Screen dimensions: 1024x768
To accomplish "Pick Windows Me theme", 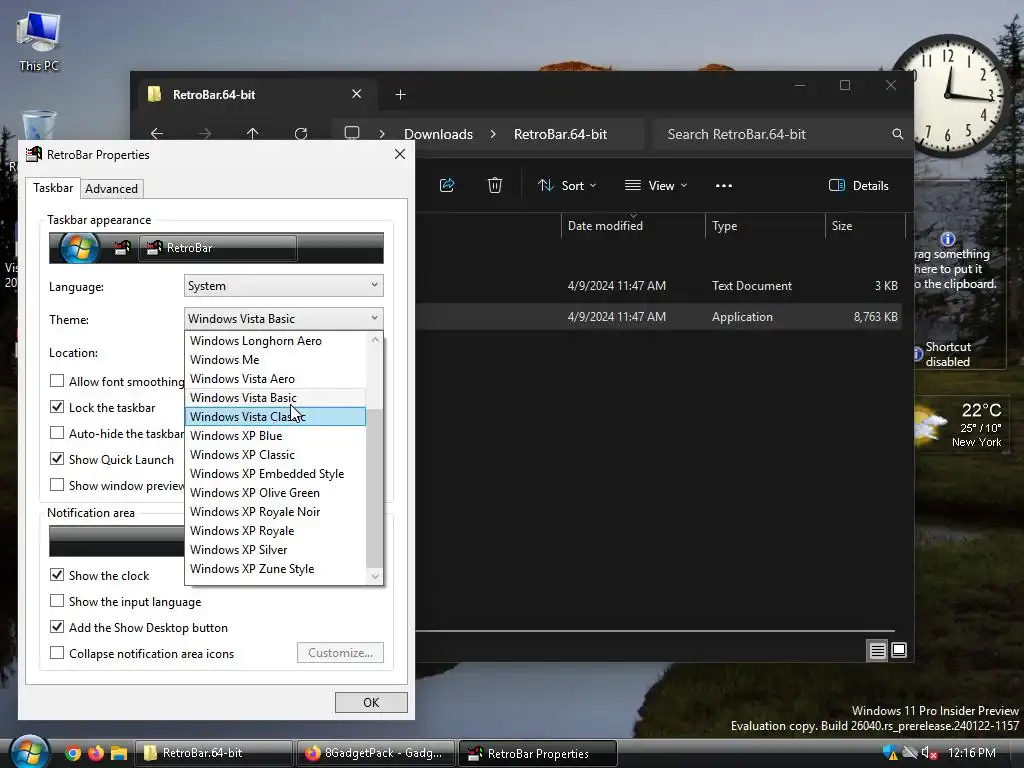I will click(x=275, y=360).
